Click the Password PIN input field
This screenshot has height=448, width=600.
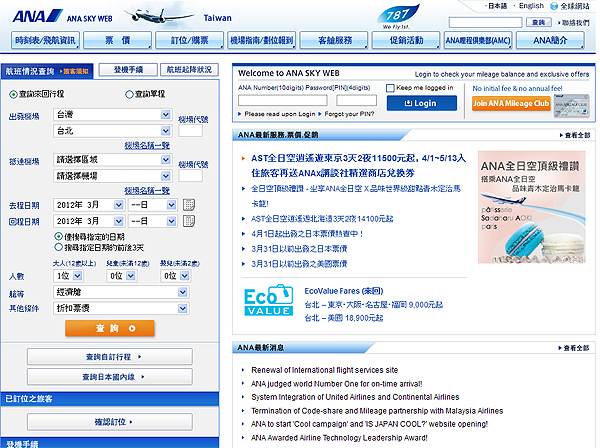tap(356, 101)
